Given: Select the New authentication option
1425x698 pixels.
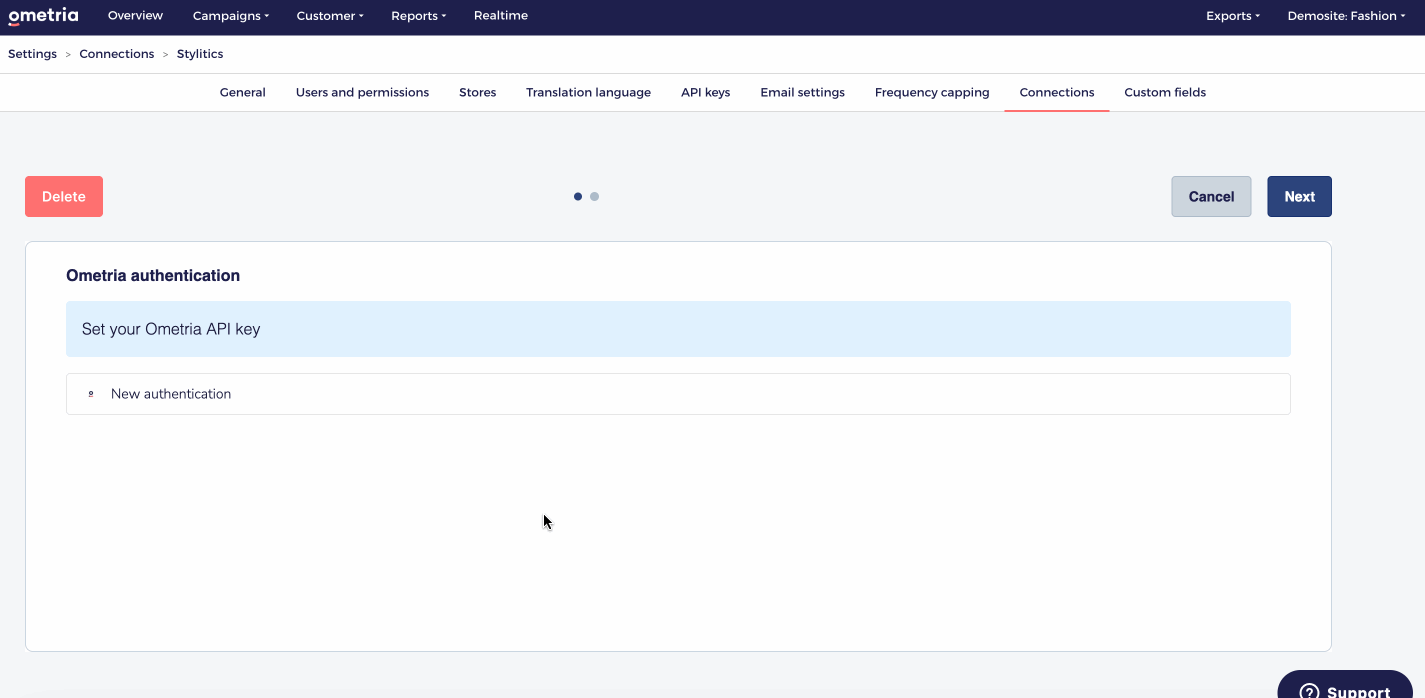Looking at the screenshot, I should (x=678, y=394).
